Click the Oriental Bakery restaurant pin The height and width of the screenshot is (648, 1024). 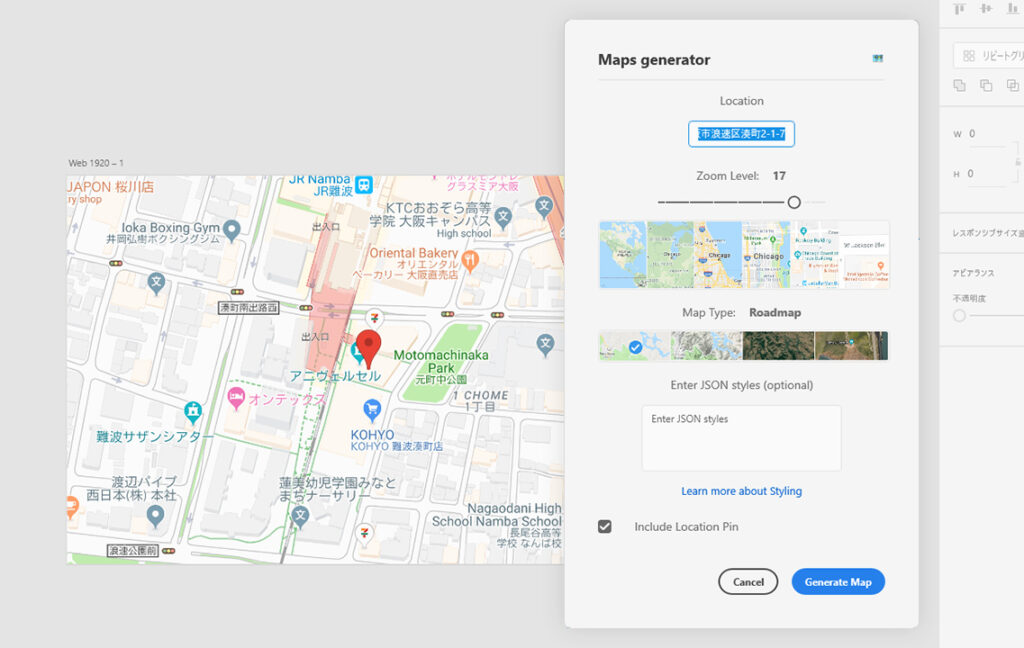[x=470, y=260]
